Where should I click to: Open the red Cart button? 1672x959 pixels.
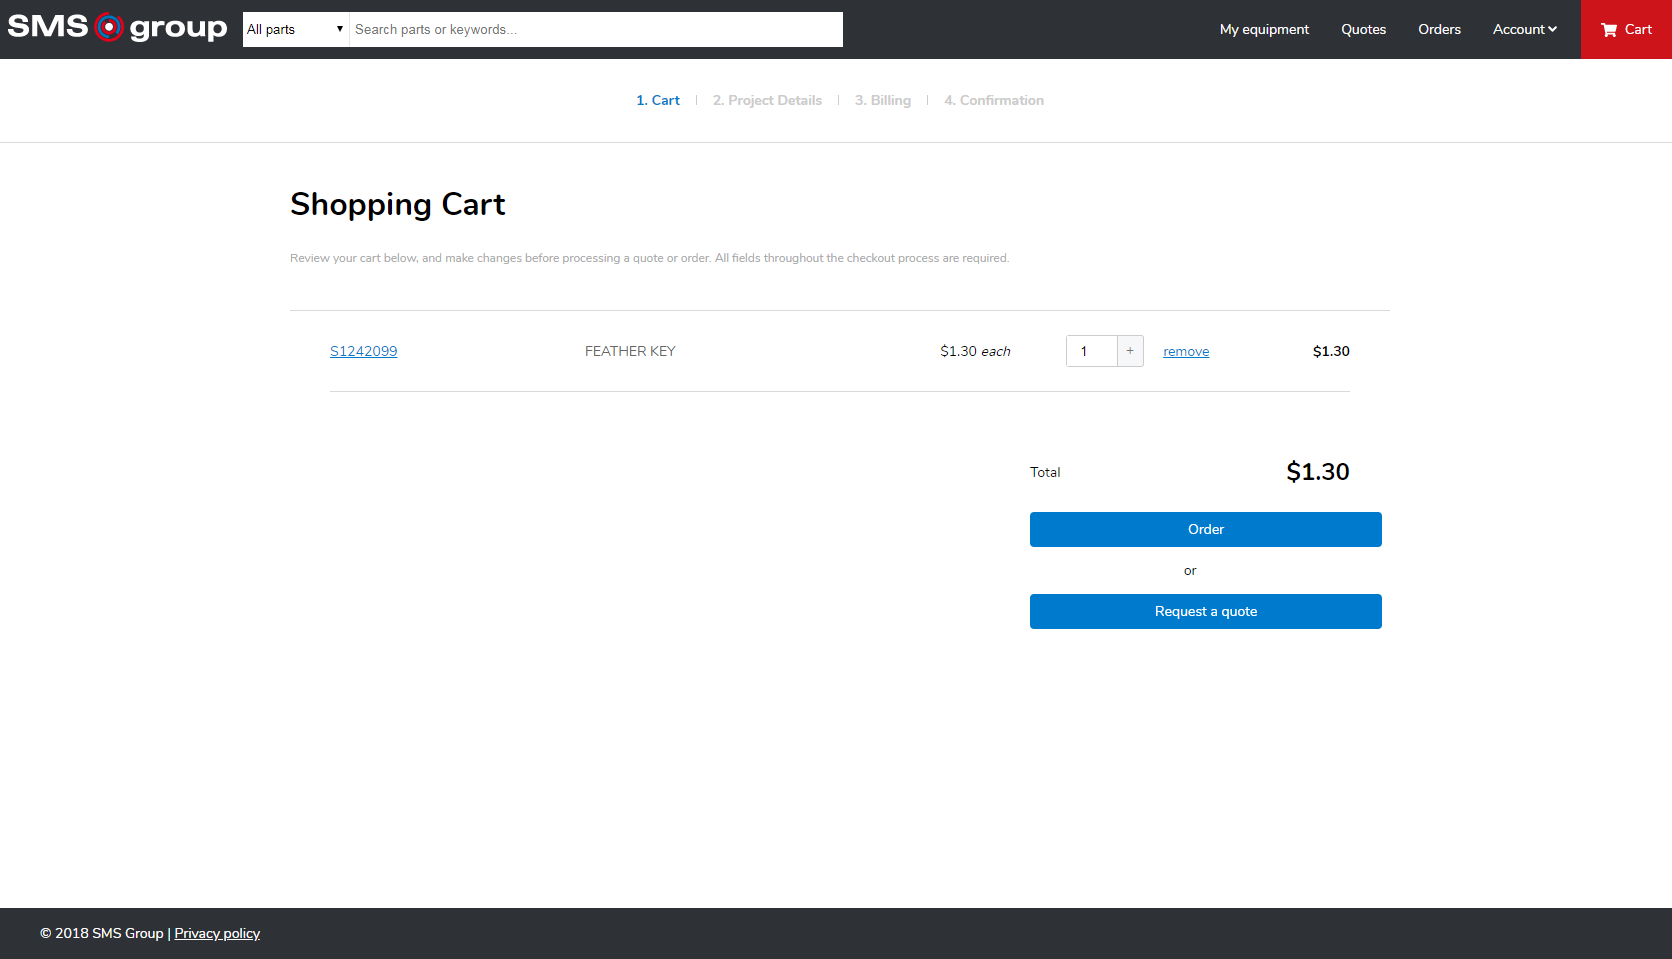[1626, 29]
